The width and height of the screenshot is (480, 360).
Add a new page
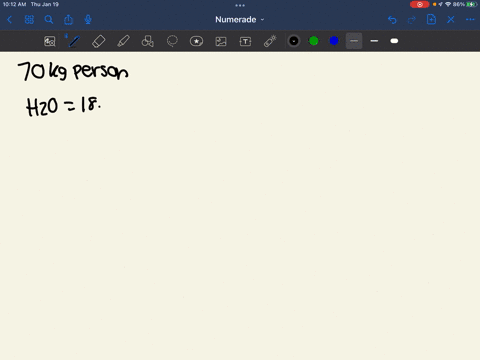tap(431, 19)
